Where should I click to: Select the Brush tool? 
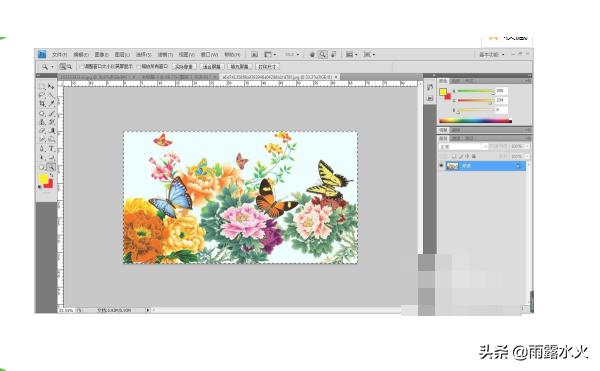(51, 114)
